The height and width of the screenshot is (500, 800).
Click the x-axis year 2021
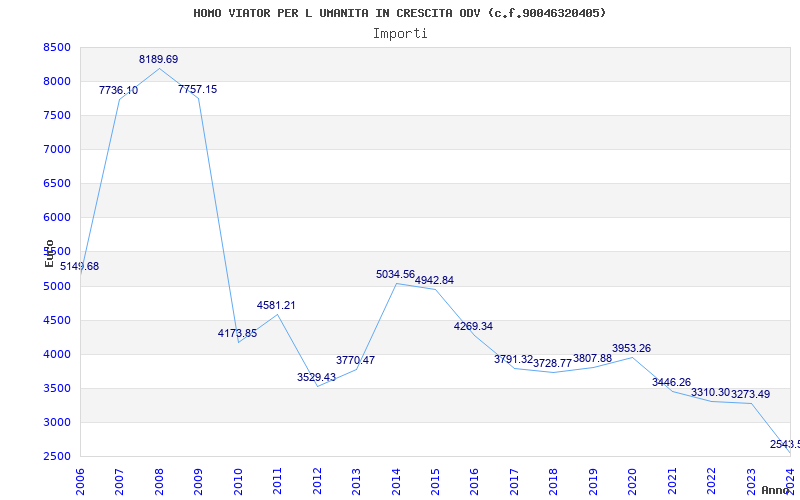click(672, 482)
